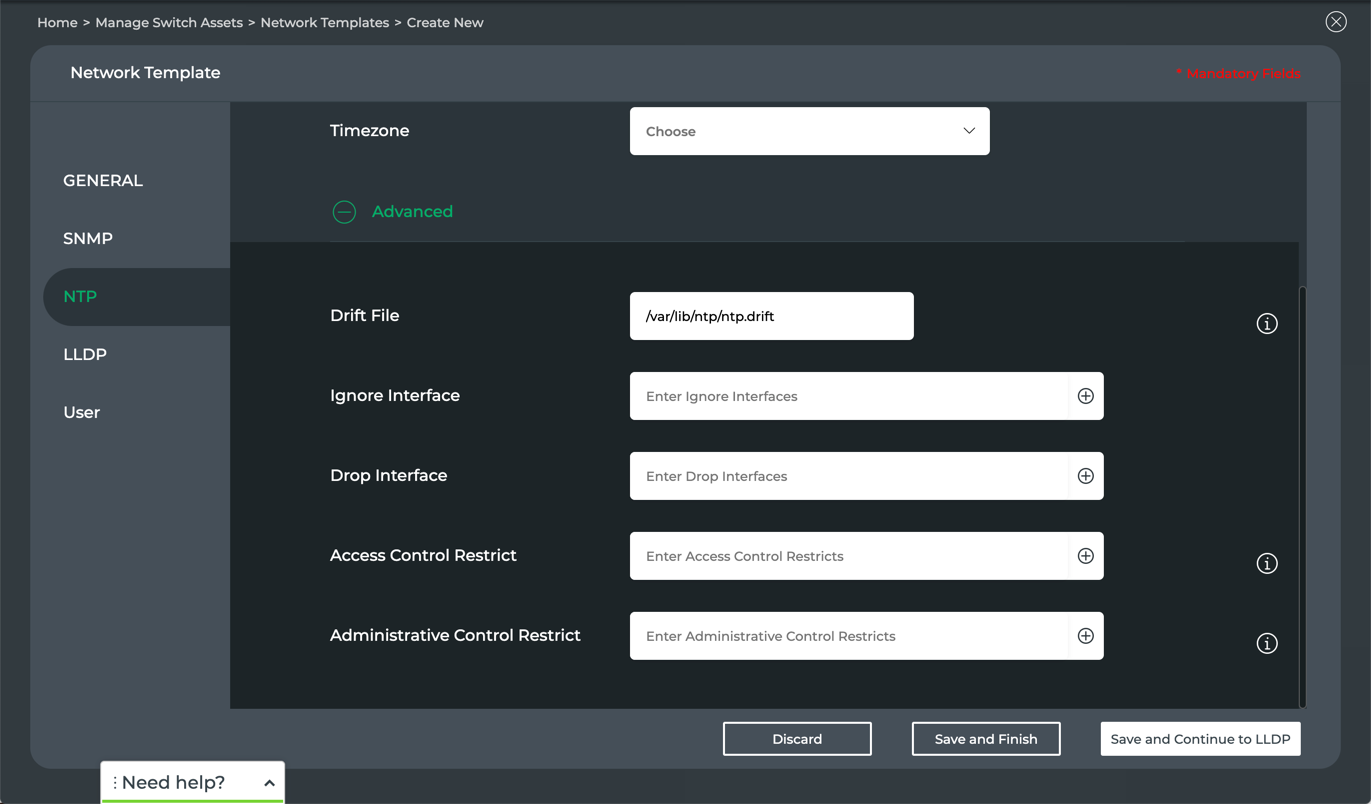Open Manage Switch Assets breadcrumb link
Viewport: 1371px width, 804px height.
pyautogui.click(x=169, y=22)
